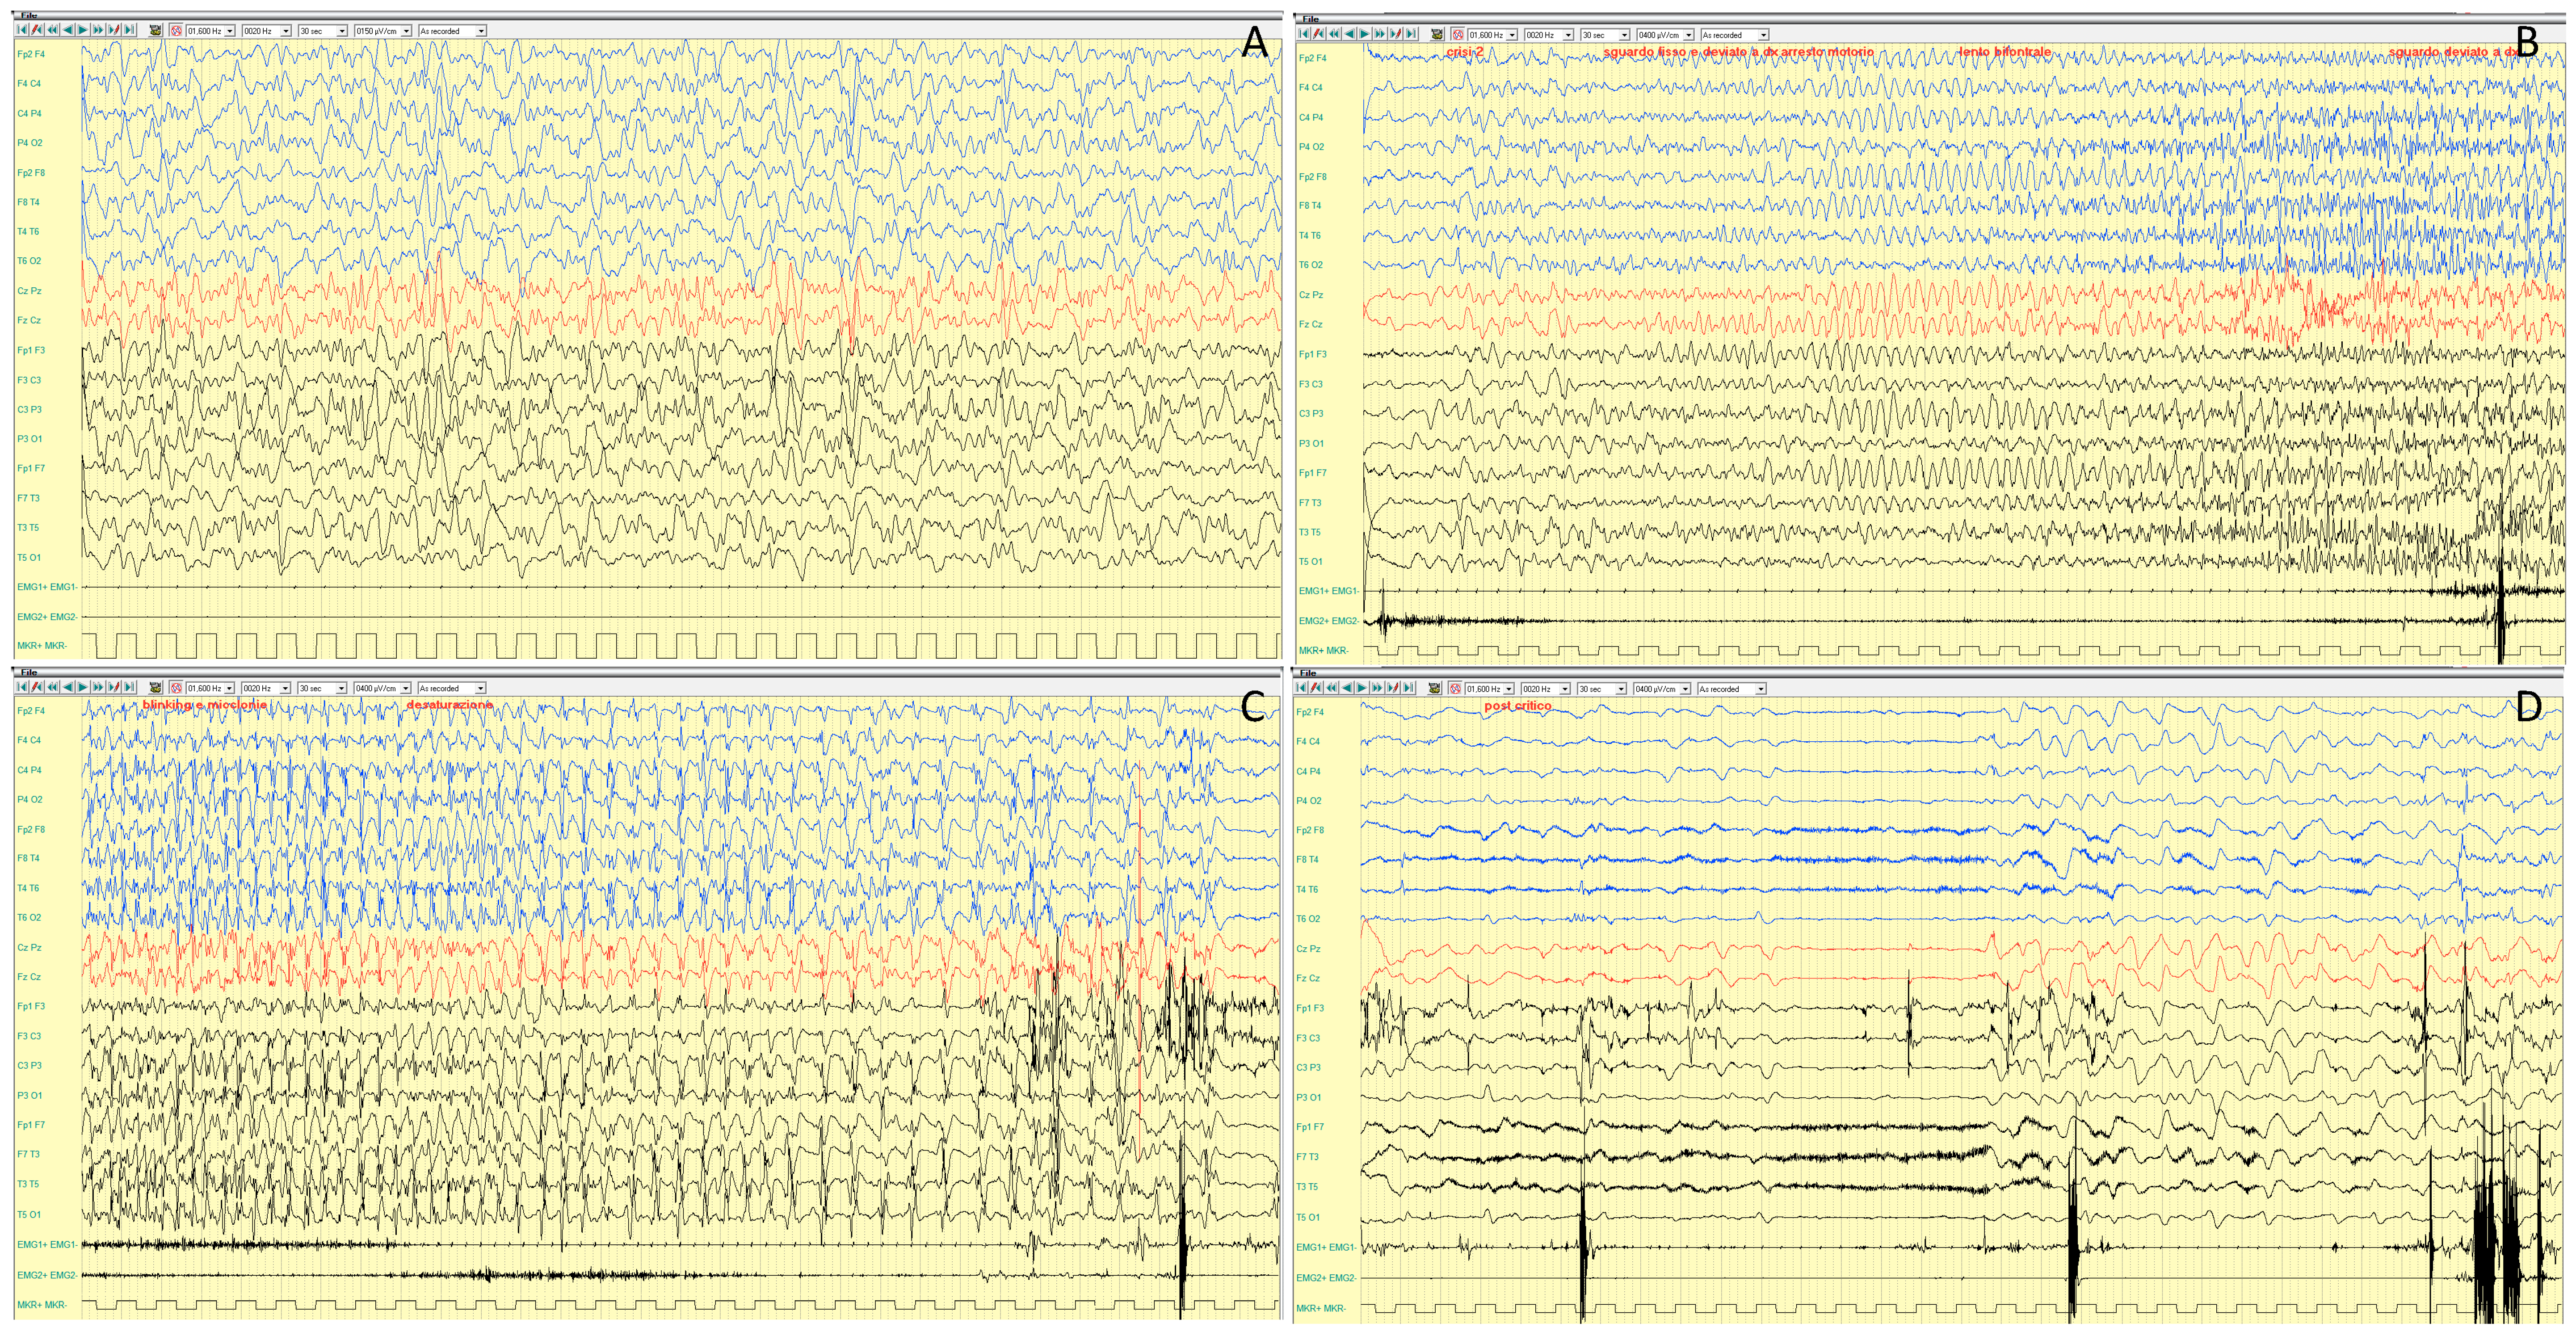Click the Cz Pz channel label in panel A
The image size is (2576, 1336).
click(x=29, y=291)
